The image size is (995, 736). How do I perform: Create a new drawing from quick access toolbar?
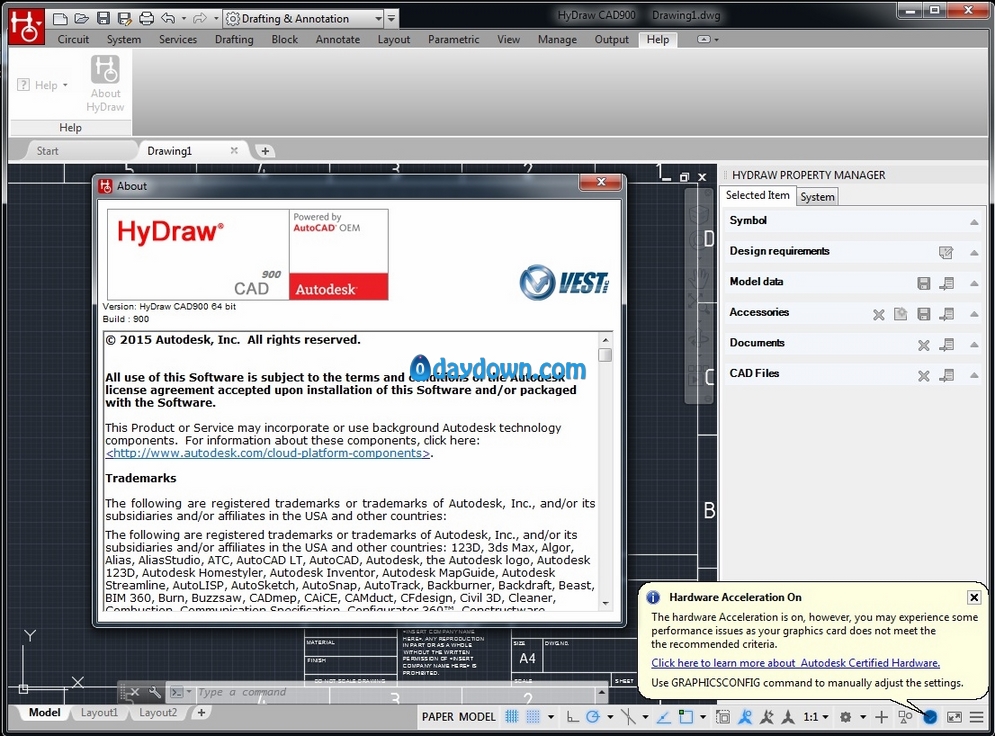(60, 18)
